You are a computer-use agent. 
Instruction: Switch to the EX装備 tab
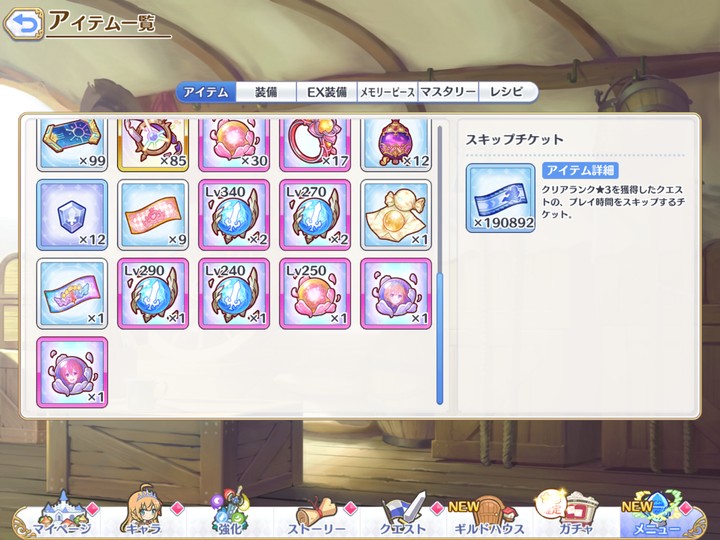[x=326, y=92]
